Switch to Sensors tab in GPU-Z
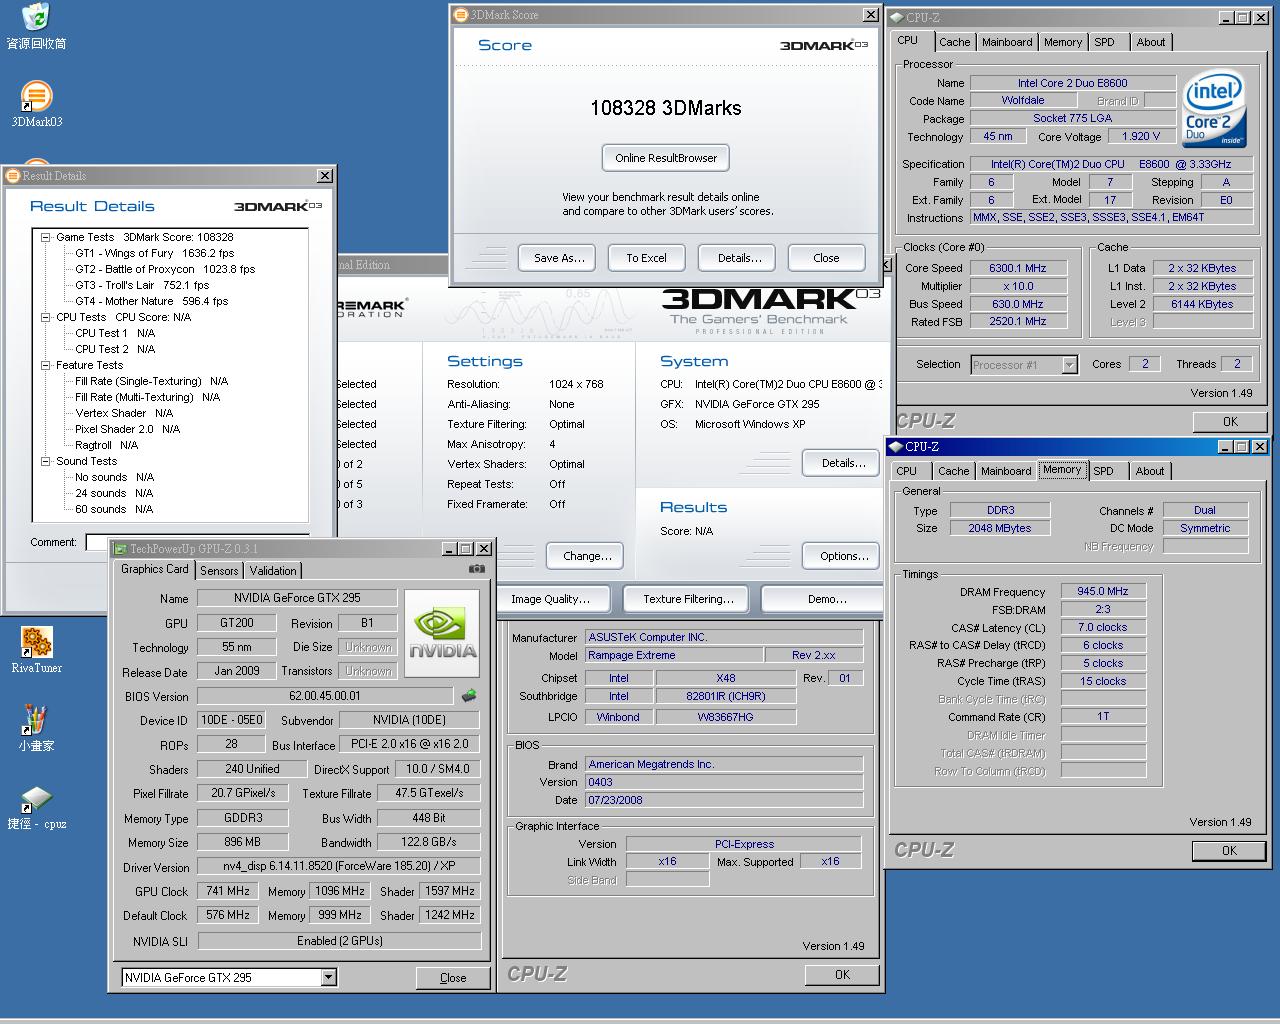1280x1024 pixels. click(219, 571)
